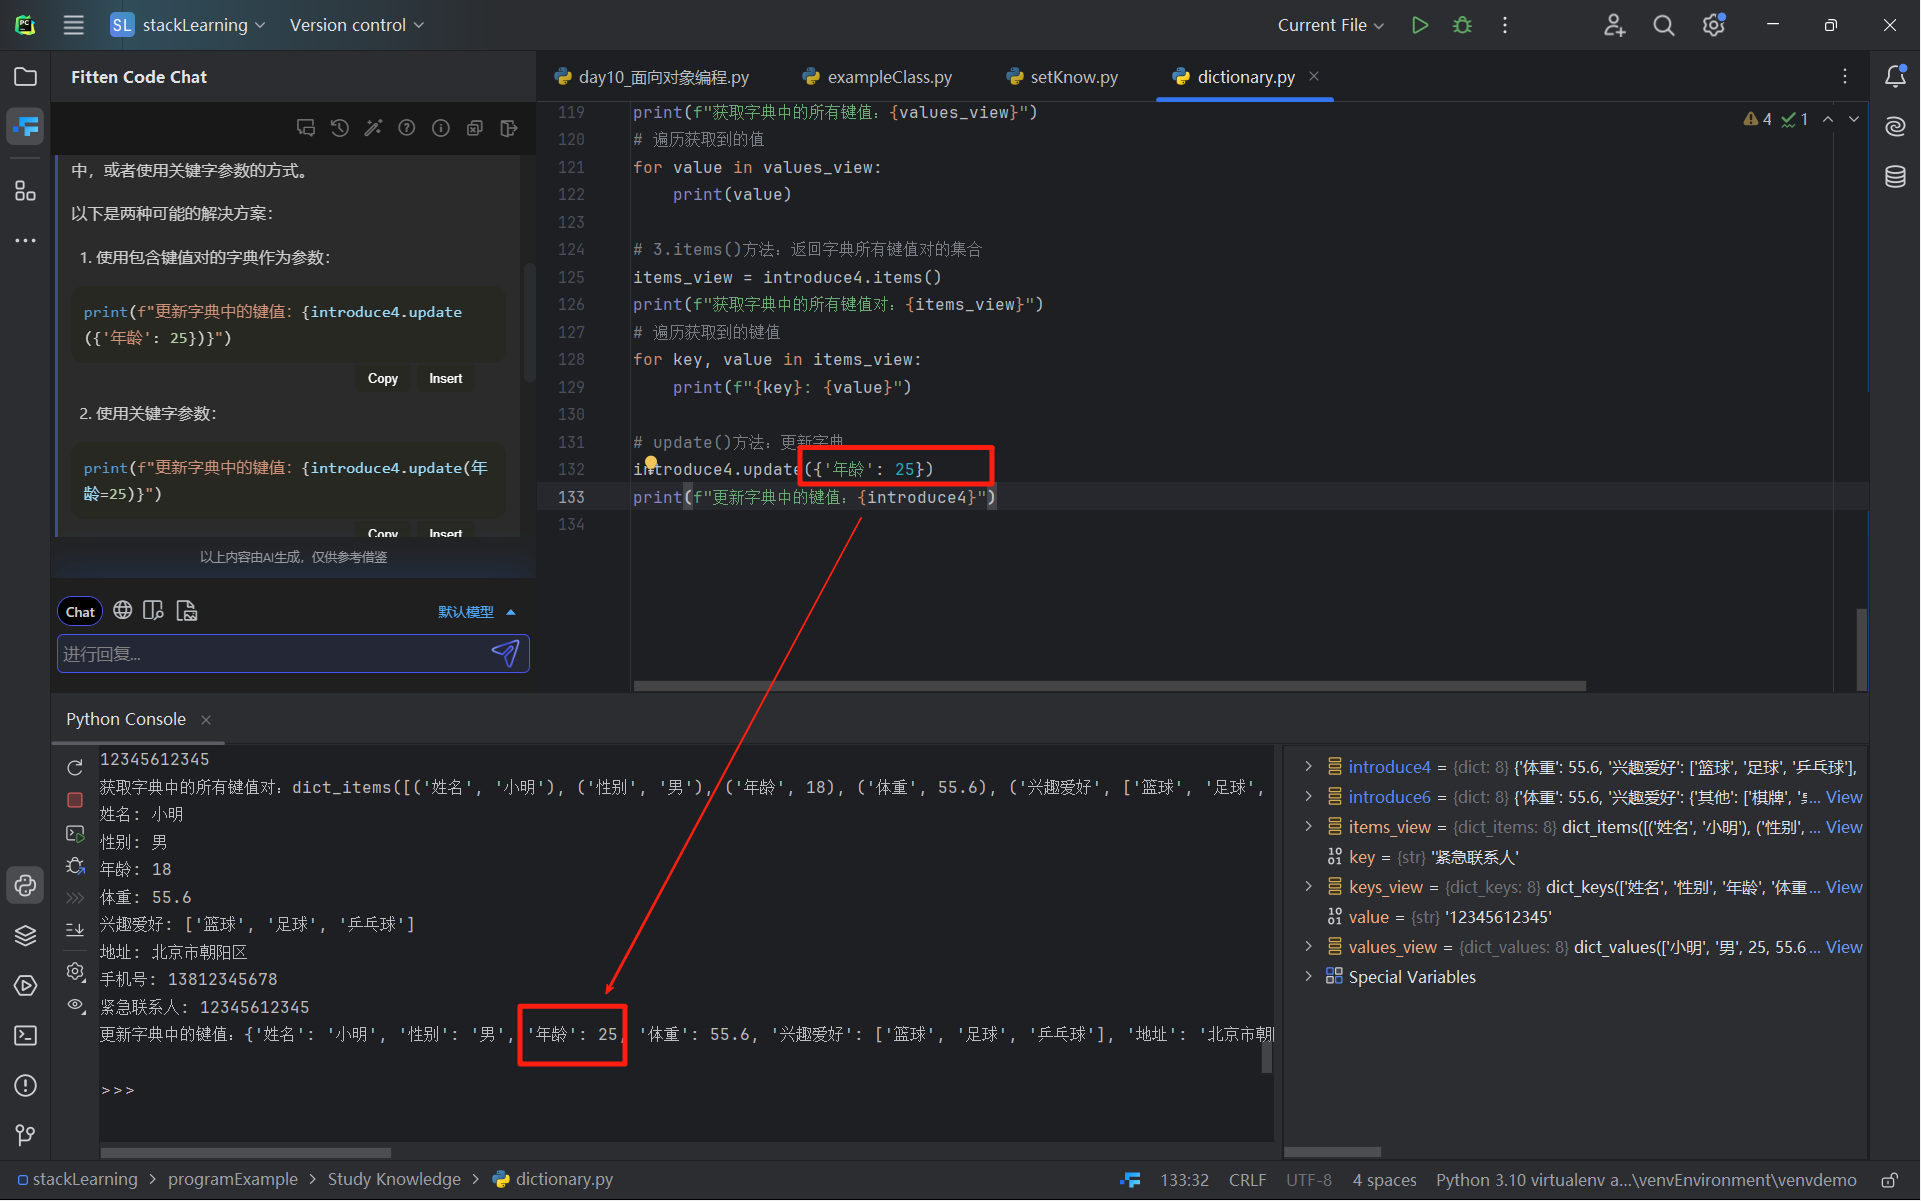This screenshot has width=1921, height=1201.
Task: Toggle show variables eye icon
Action: (x=75, y=1005)
